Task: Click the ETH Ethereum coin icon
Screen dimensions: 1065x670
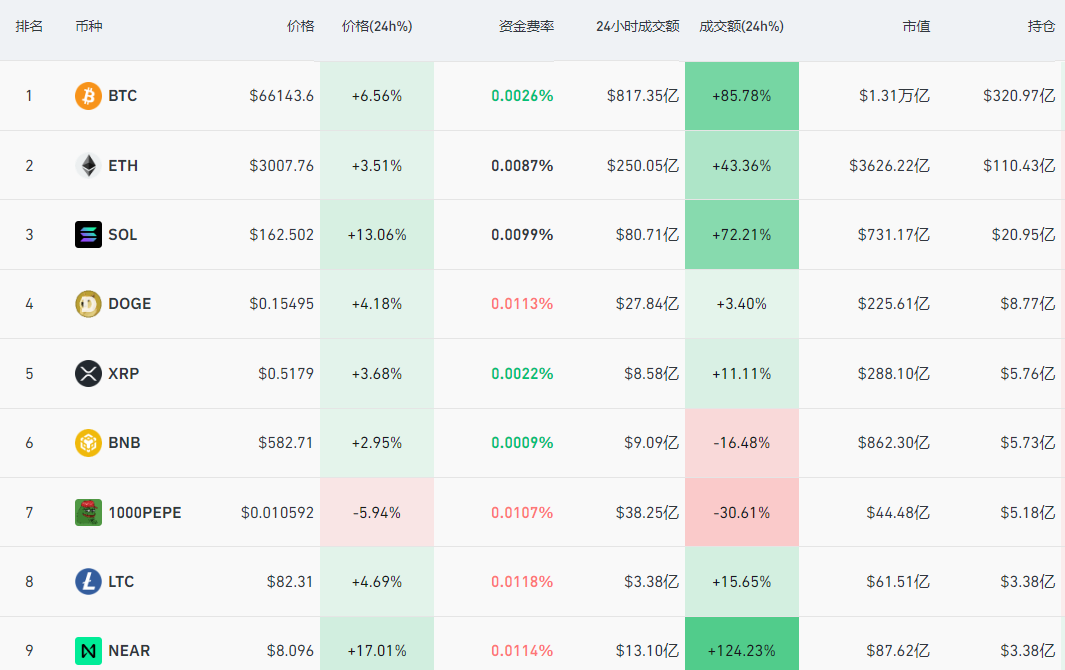Action: [88, 165]
